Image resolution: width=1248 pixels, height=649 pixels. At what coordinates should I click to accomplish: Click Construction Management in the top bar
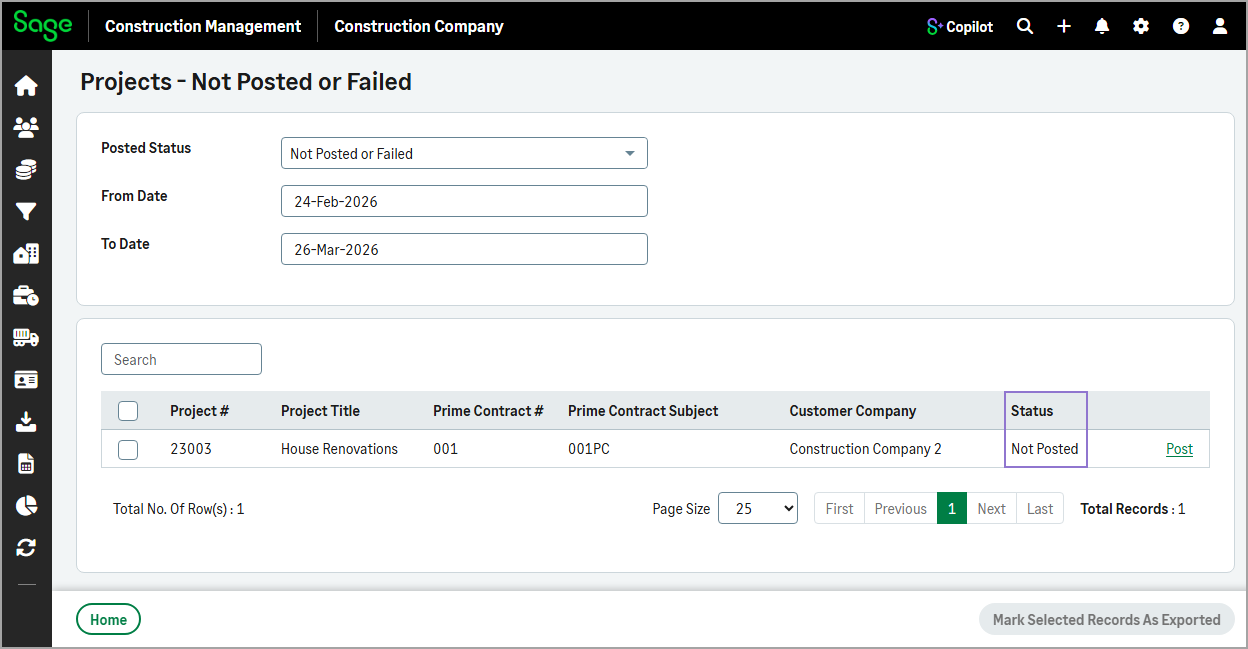click(x=202, y=26)
